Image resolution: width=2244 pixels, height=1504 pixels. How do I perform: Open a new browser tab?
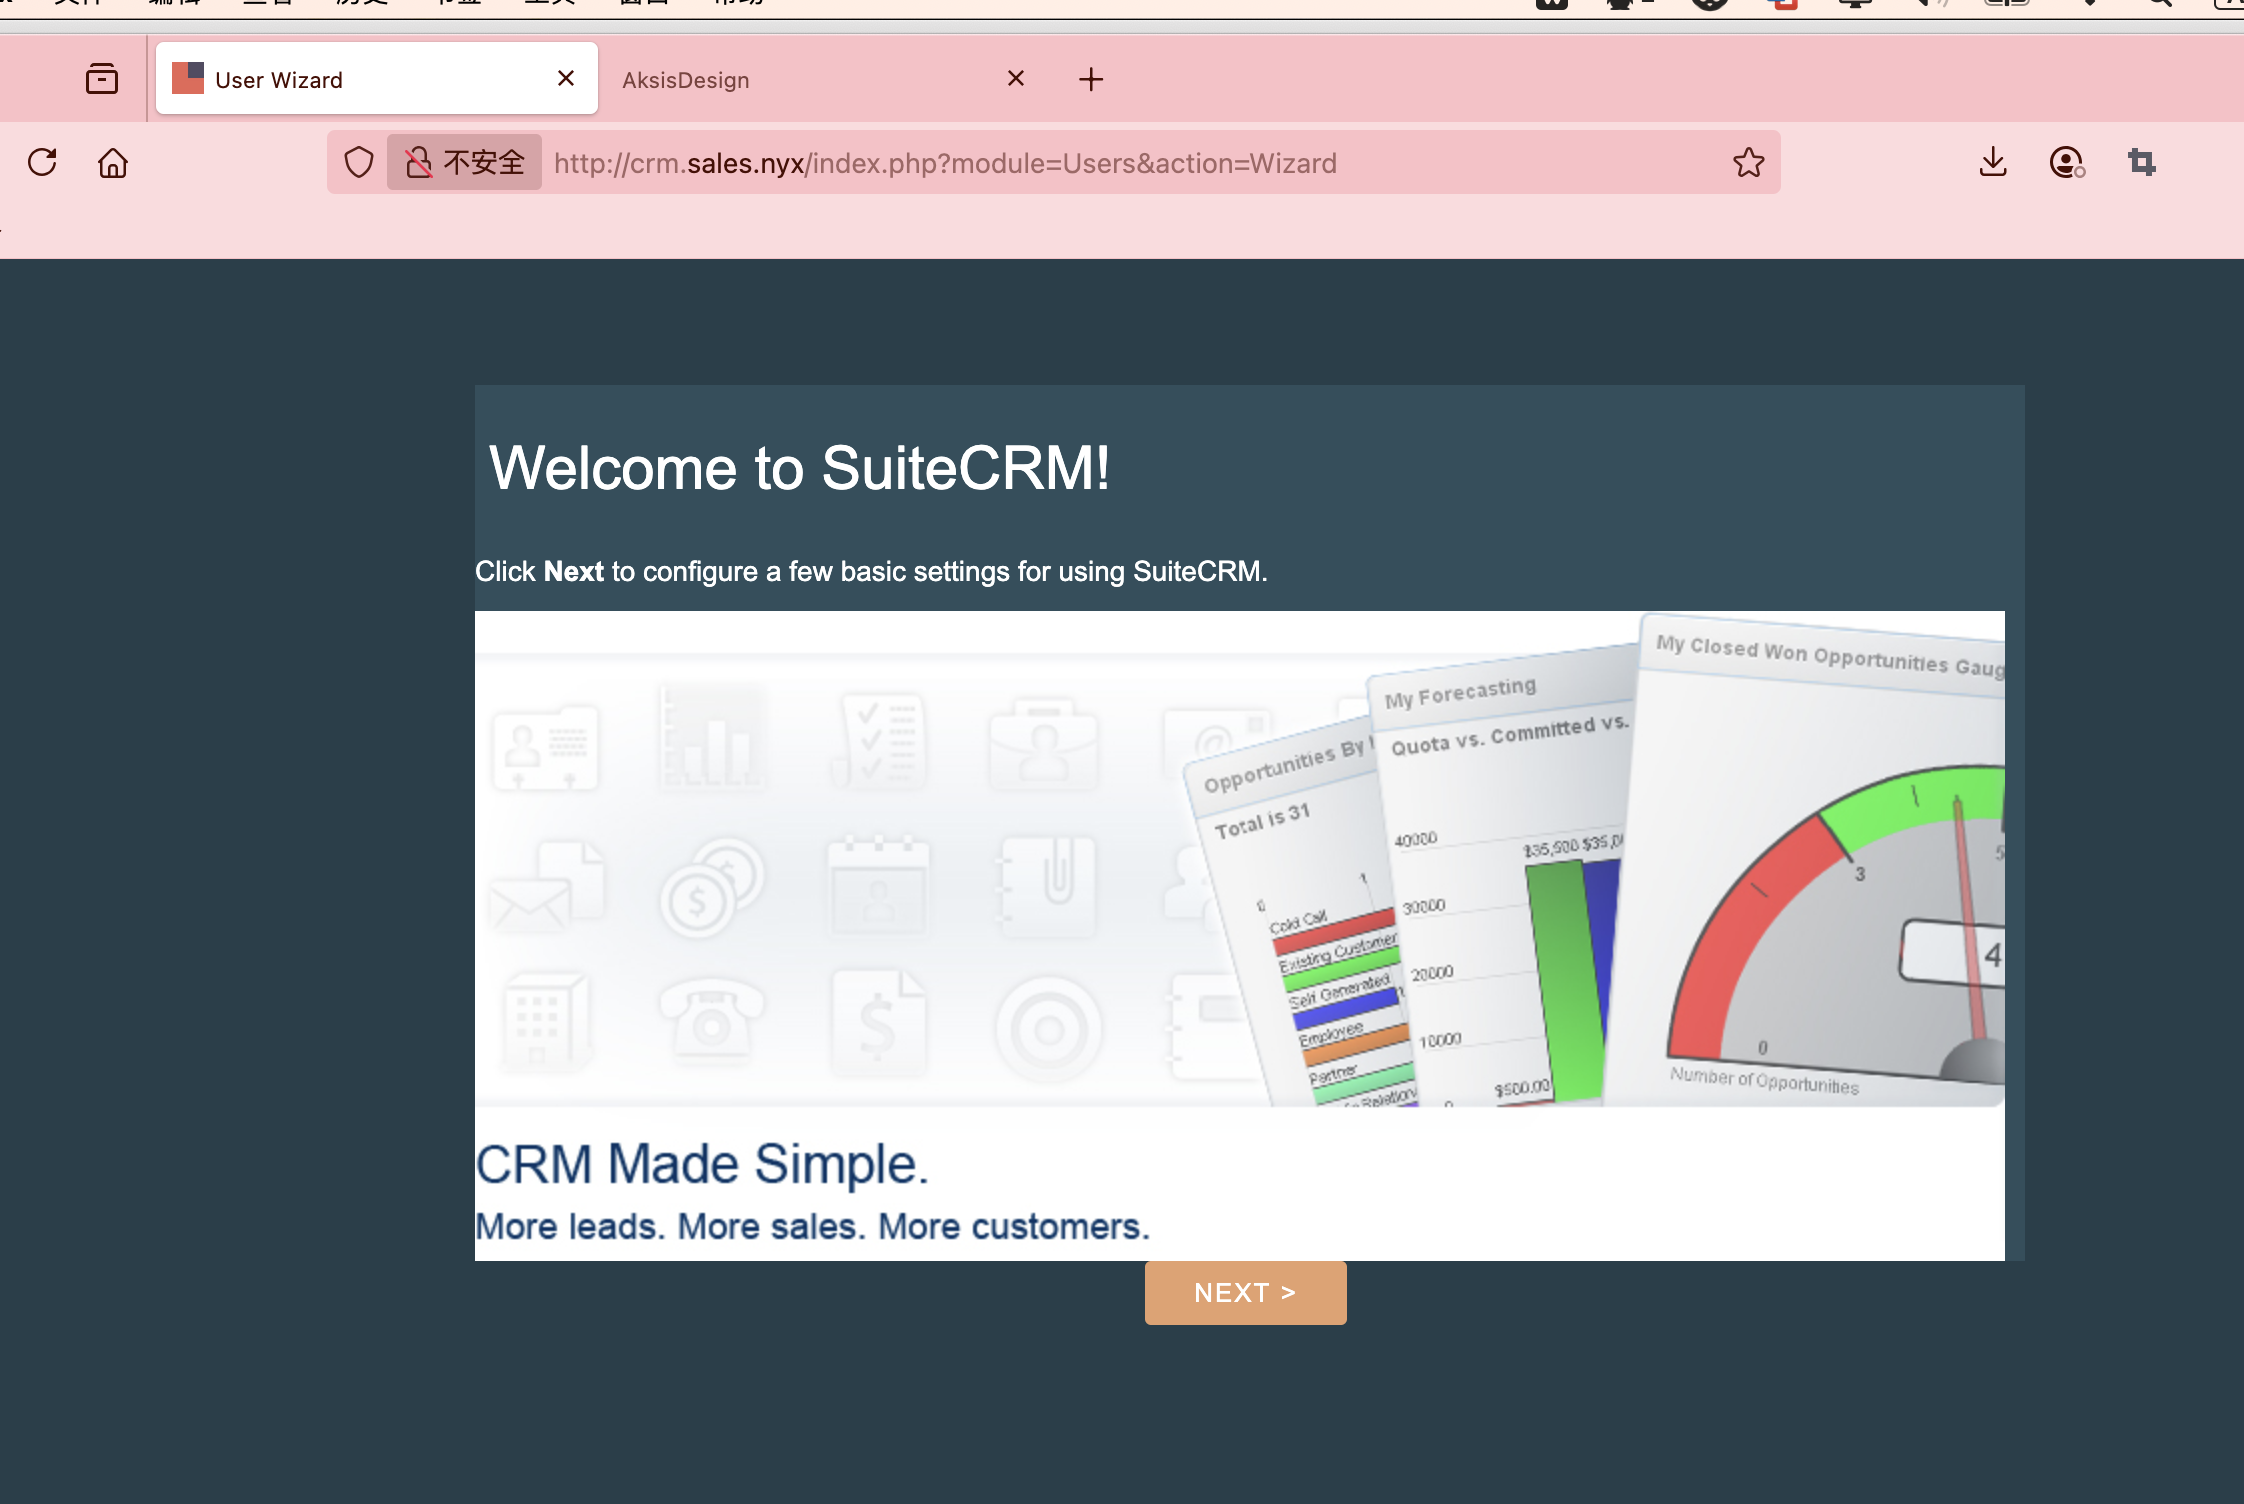1091,79
